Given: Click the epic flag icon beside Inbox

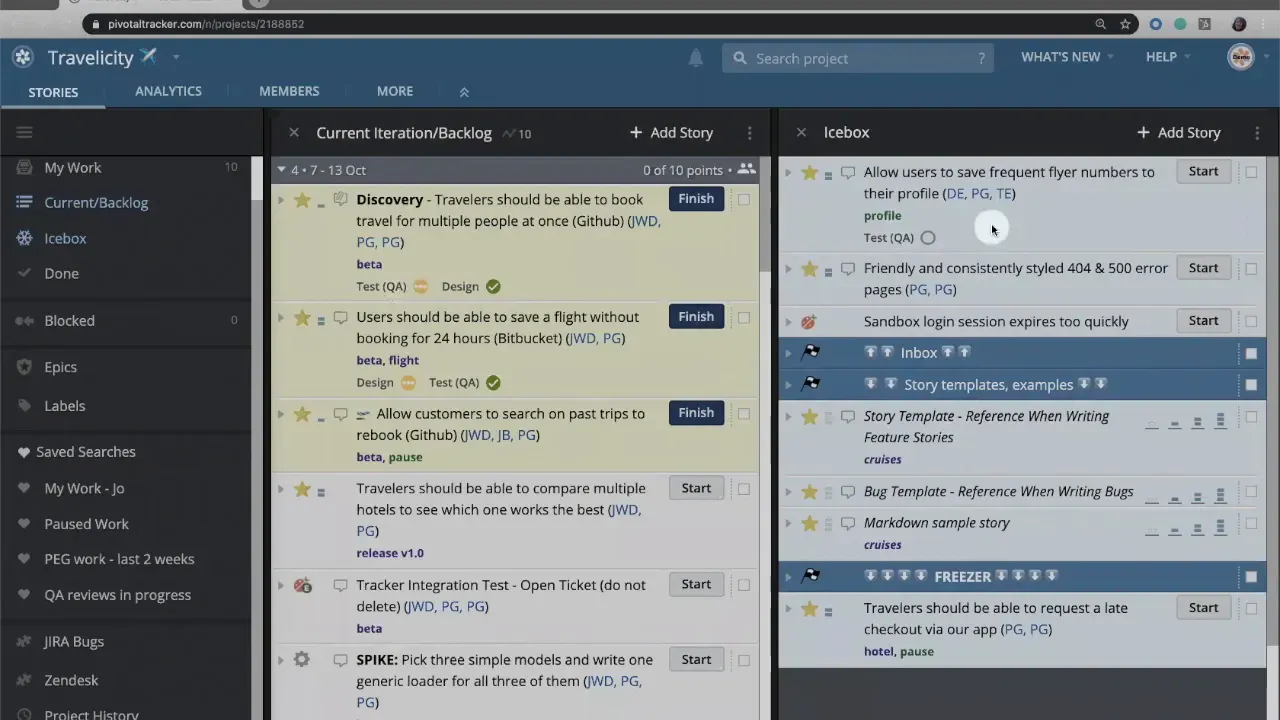Looking at the screenshot, I should click(x=811, y=351).
